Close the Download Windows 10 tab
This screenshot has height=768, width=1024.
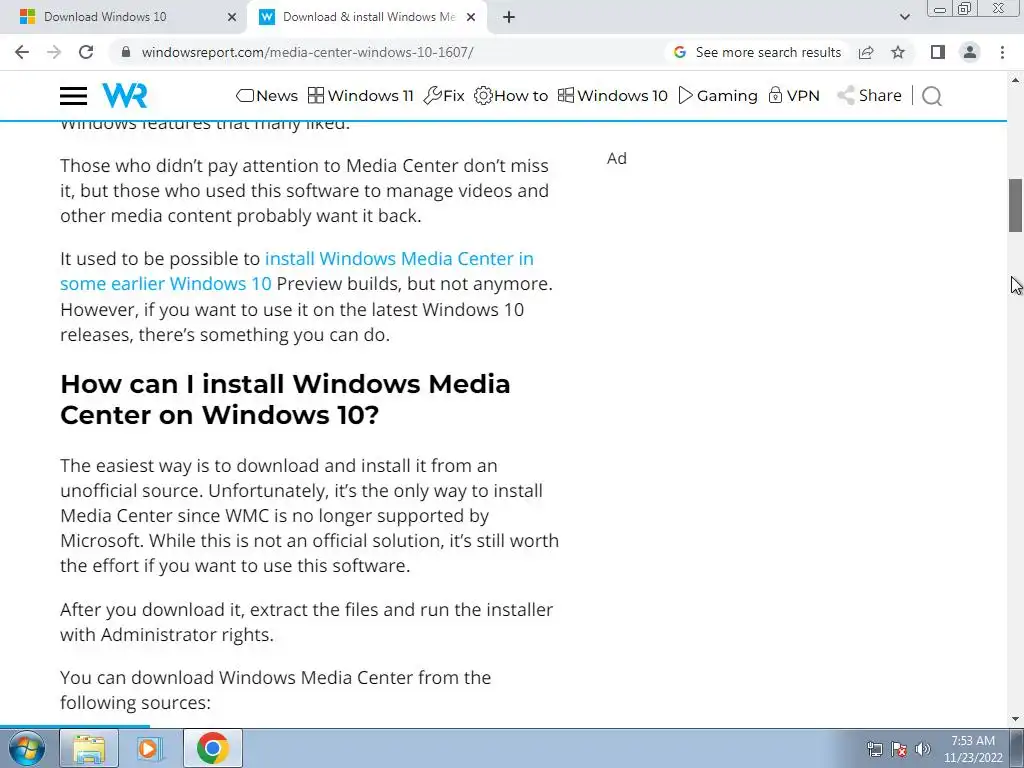point(232,17)
